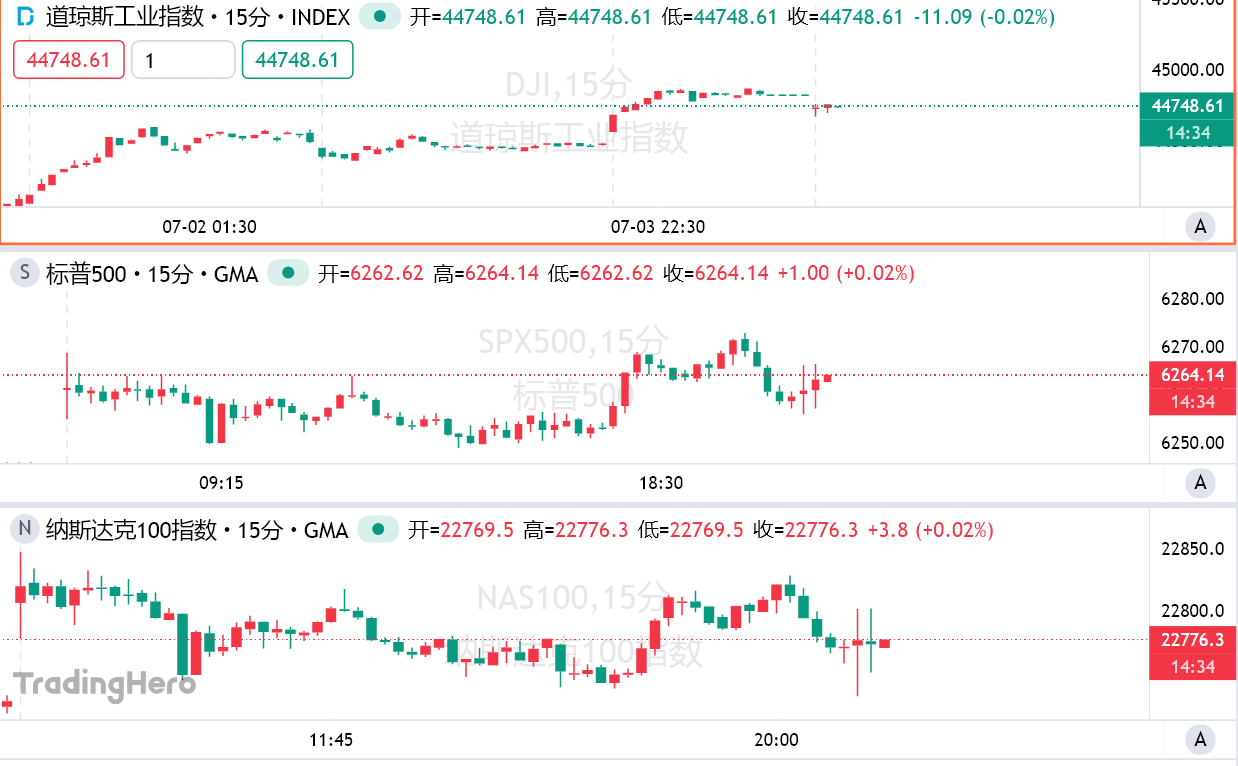The width and height of the screenshot is (1238, 766).
Task: Open the 道琼斯工业指数 symbol selector
Action: click(x=125, y=17)
